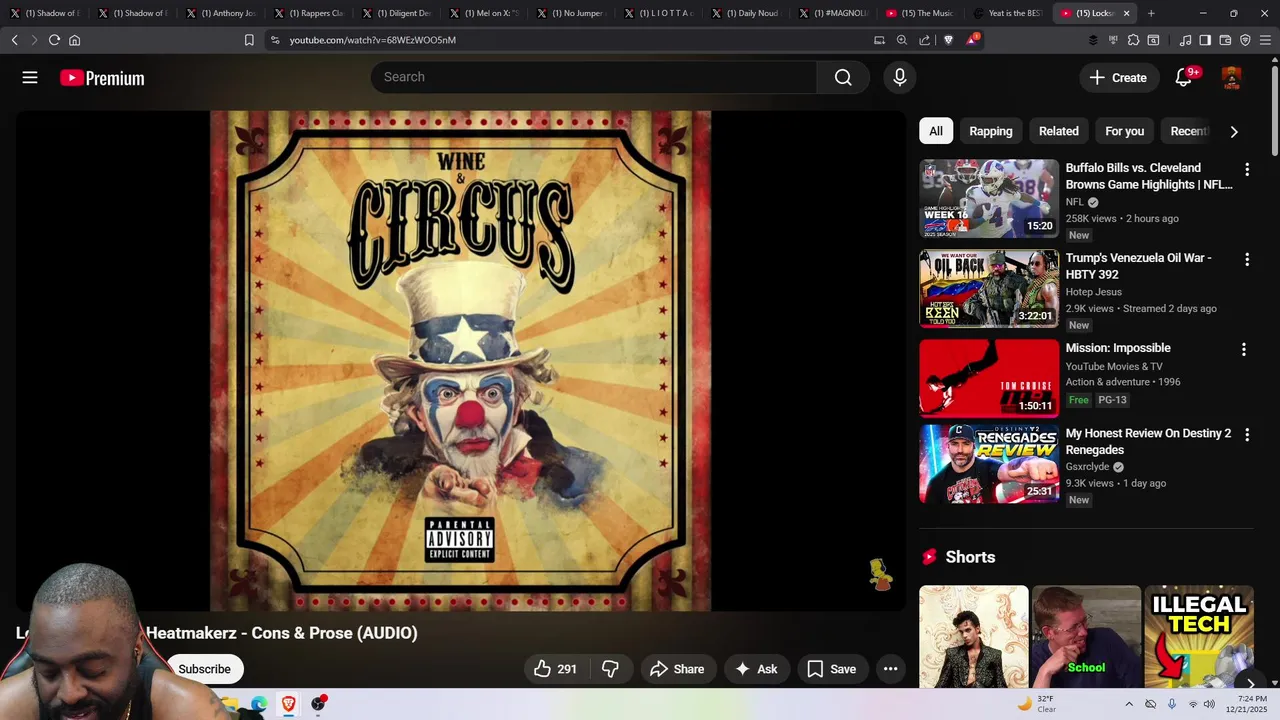1280x720 pixels.
Task: Share the video
Action: coord(677,669)
